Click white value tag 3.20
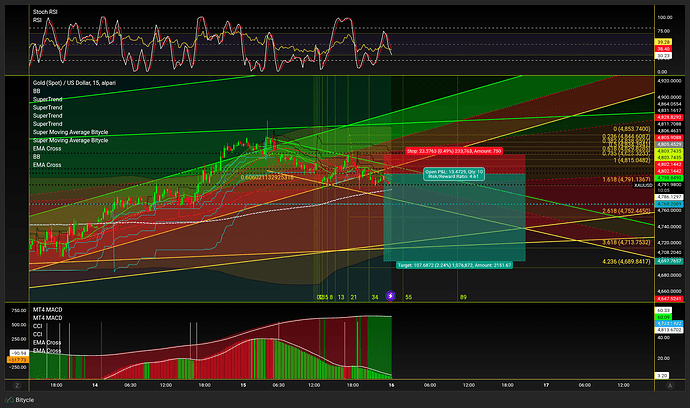 662,375
